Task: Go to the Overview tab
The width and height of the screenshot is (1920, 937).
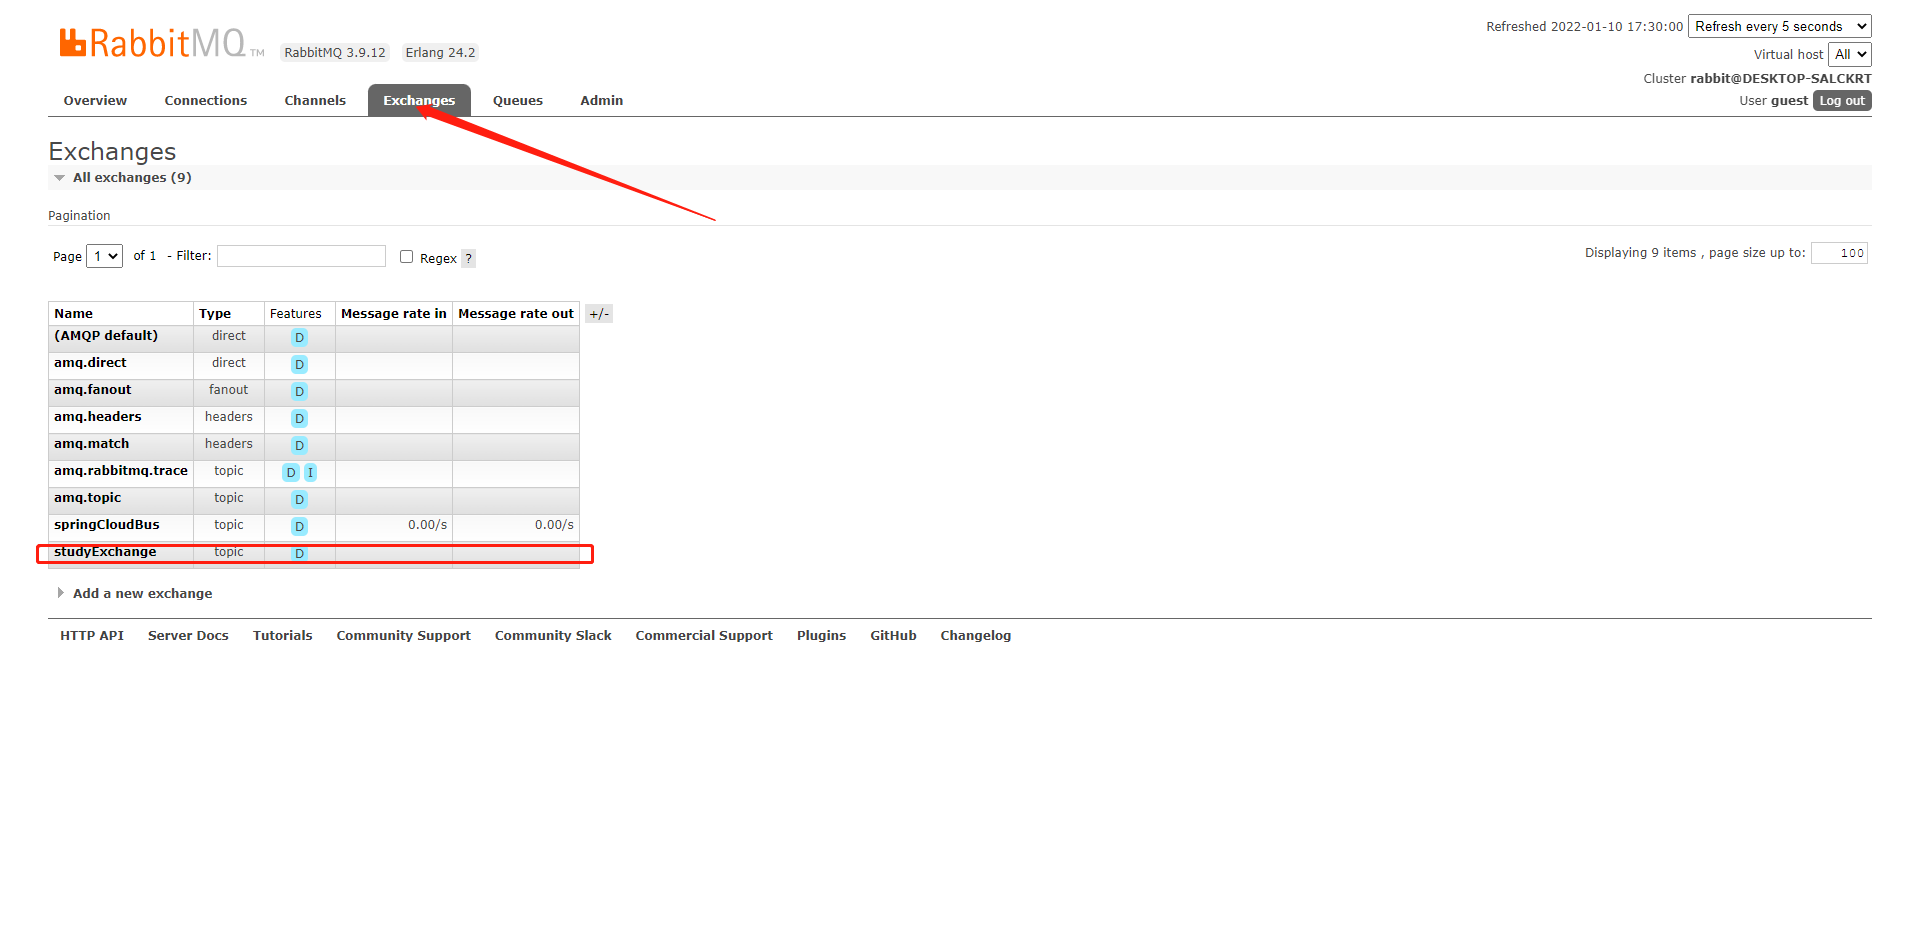Action: click(95, 100)
